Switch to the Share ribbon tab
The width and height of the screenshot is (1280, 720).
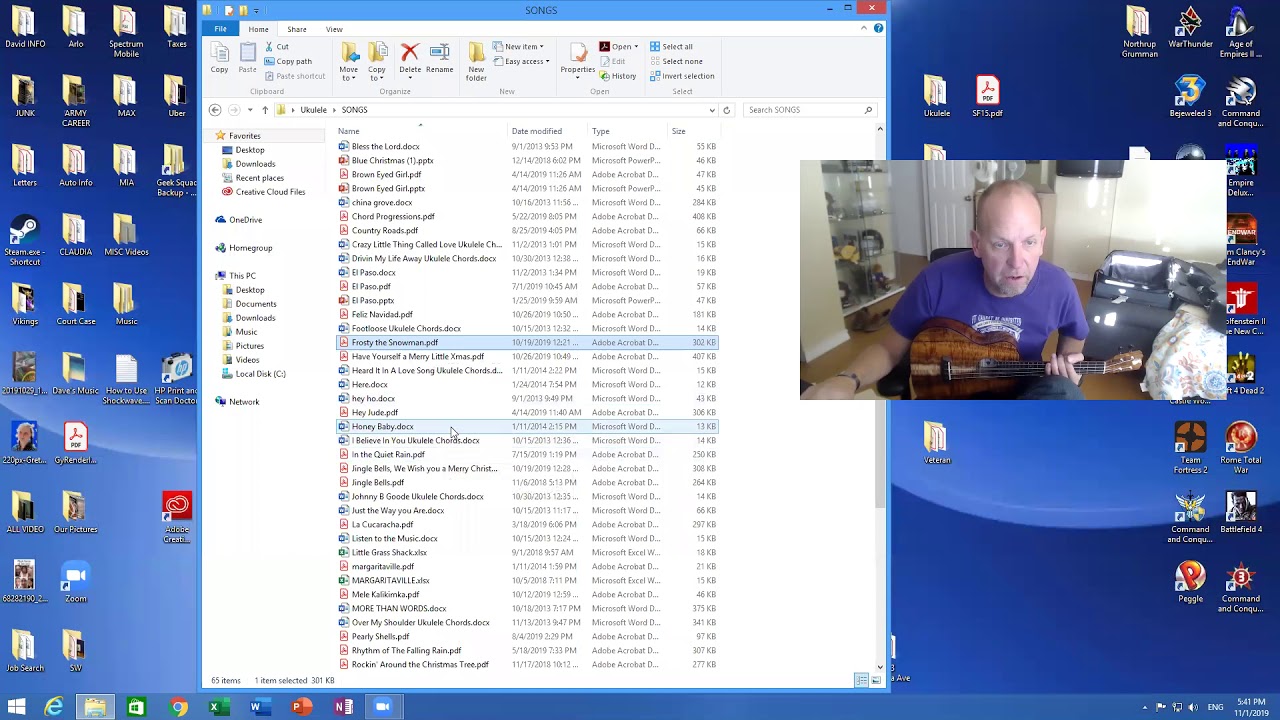[297, 29]
